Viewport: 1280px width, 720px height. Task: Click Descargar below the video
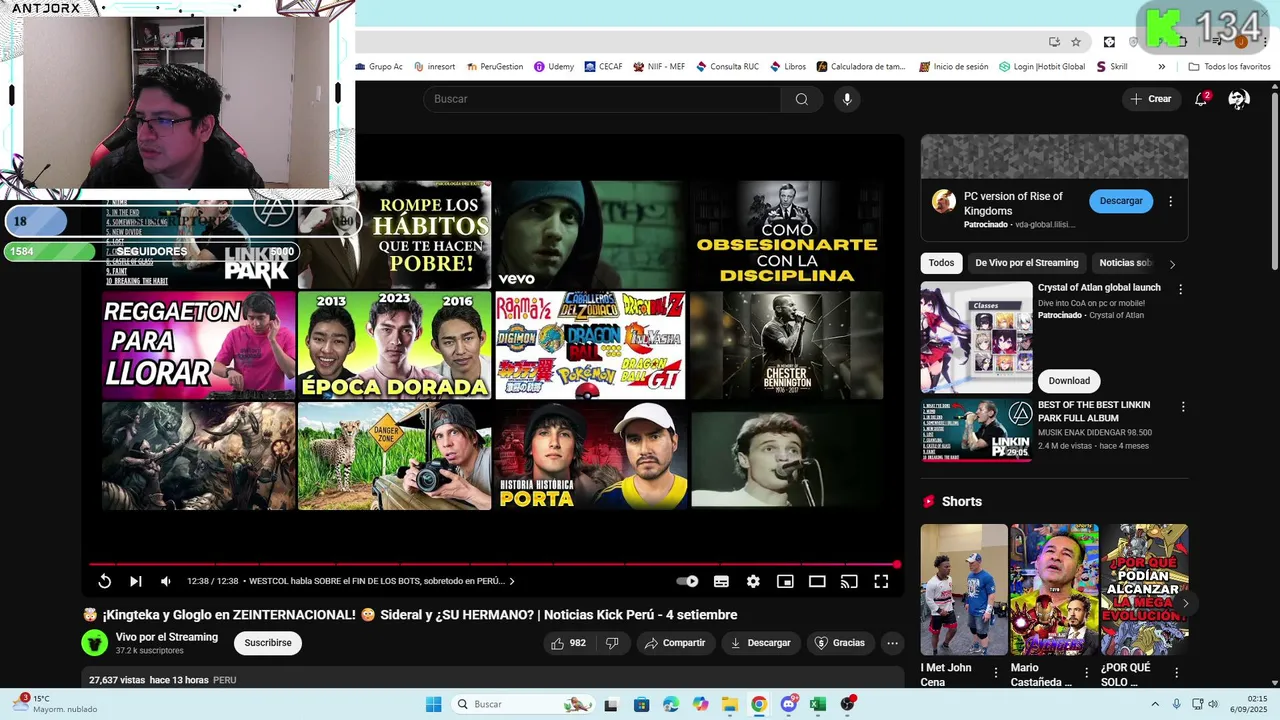[x=760, y=643]
